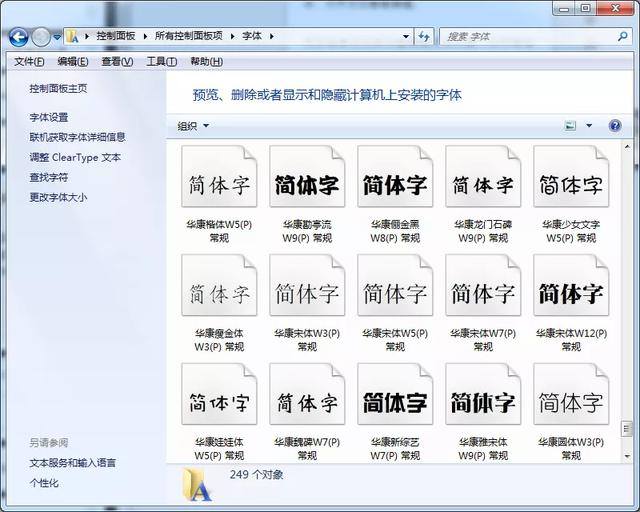Click the magnifier search icon
This screenshot has height=512, width=640.
pos(622,36)
